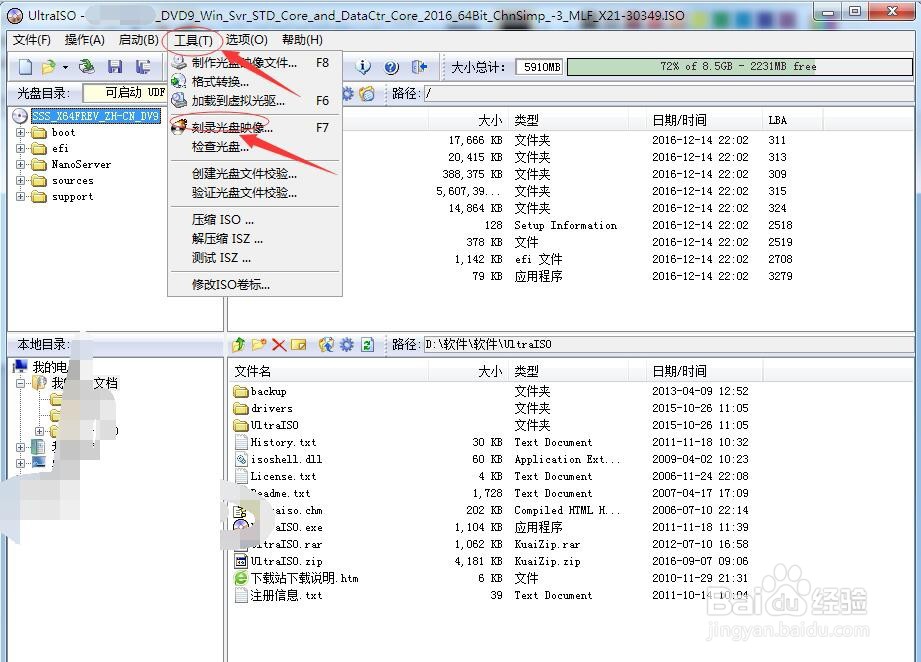Expand the NanoServer folder node
The height and width of the screenshot is (662, 921).
click(21, 164)
